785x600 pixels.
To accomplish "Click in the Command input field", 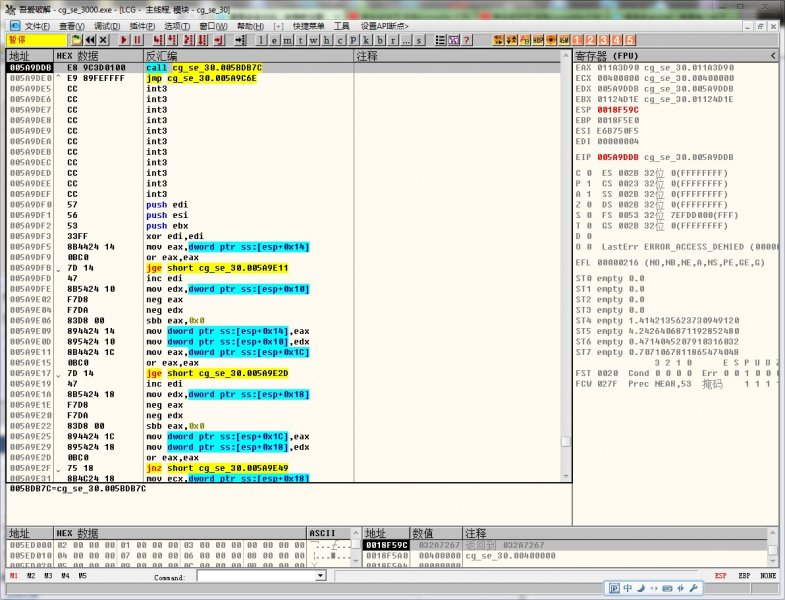I will [256, 576].
